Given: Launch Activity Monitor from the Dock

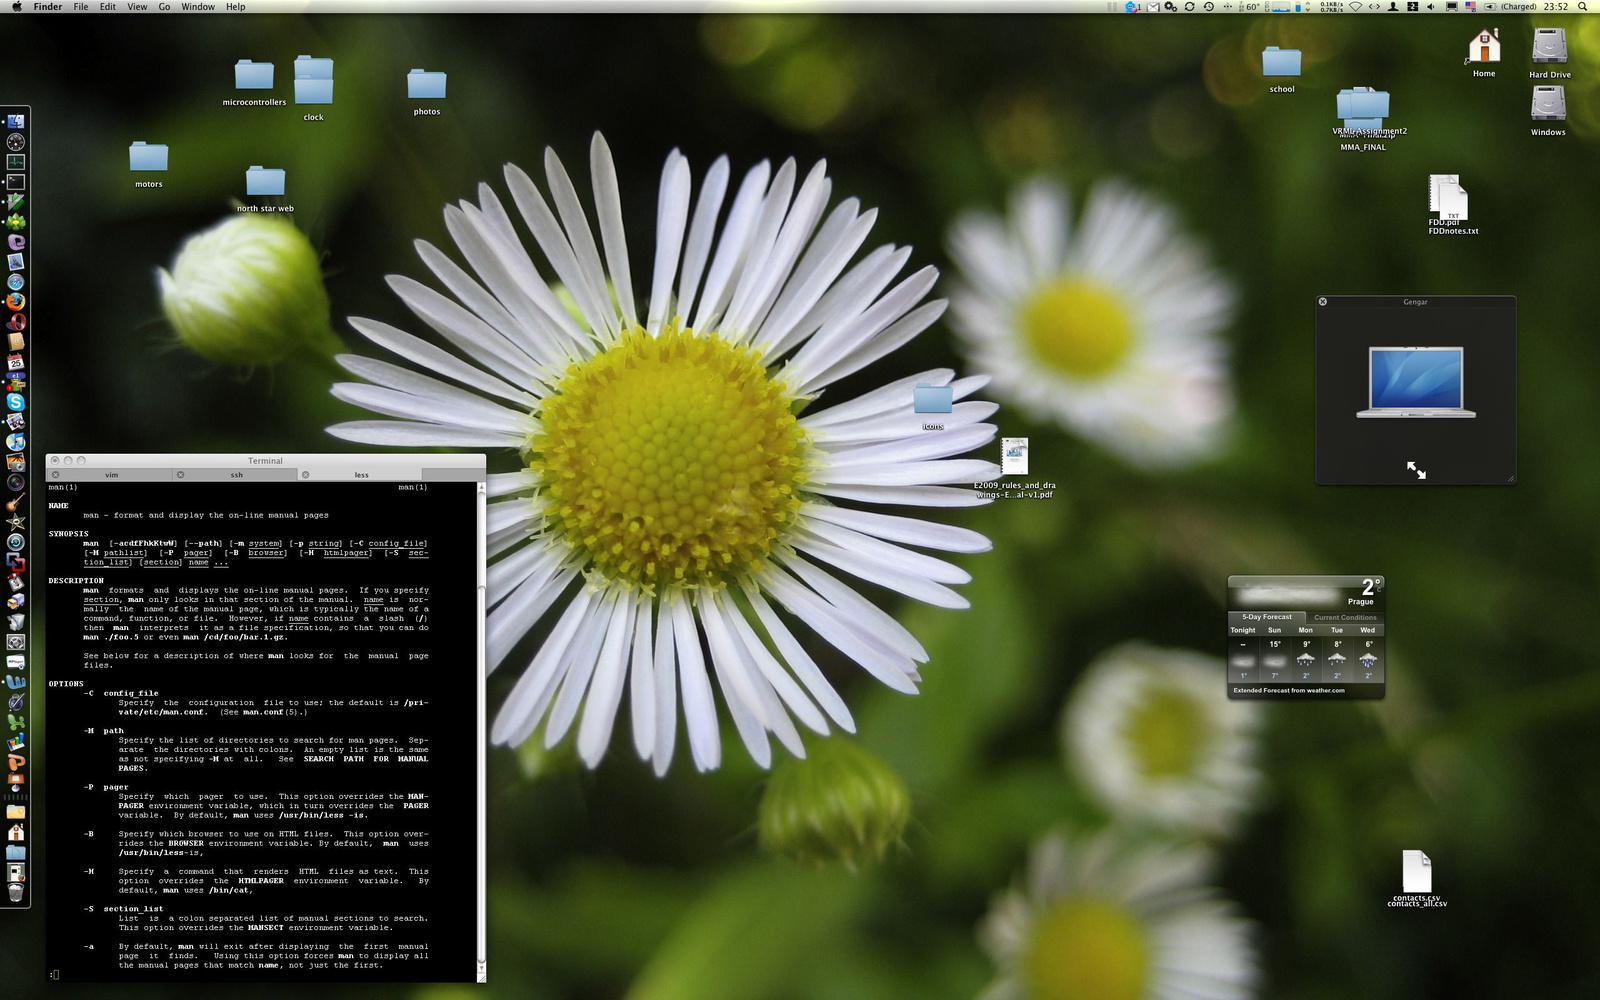Looking at the screenshot, I should coord(16,162).
